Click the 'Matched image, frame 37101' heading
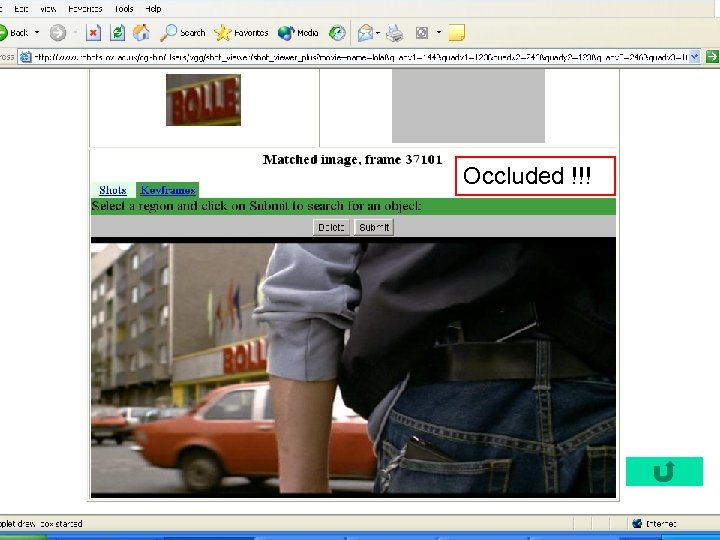The width and height of the screenshot is (720, 540). pos(352,160)
